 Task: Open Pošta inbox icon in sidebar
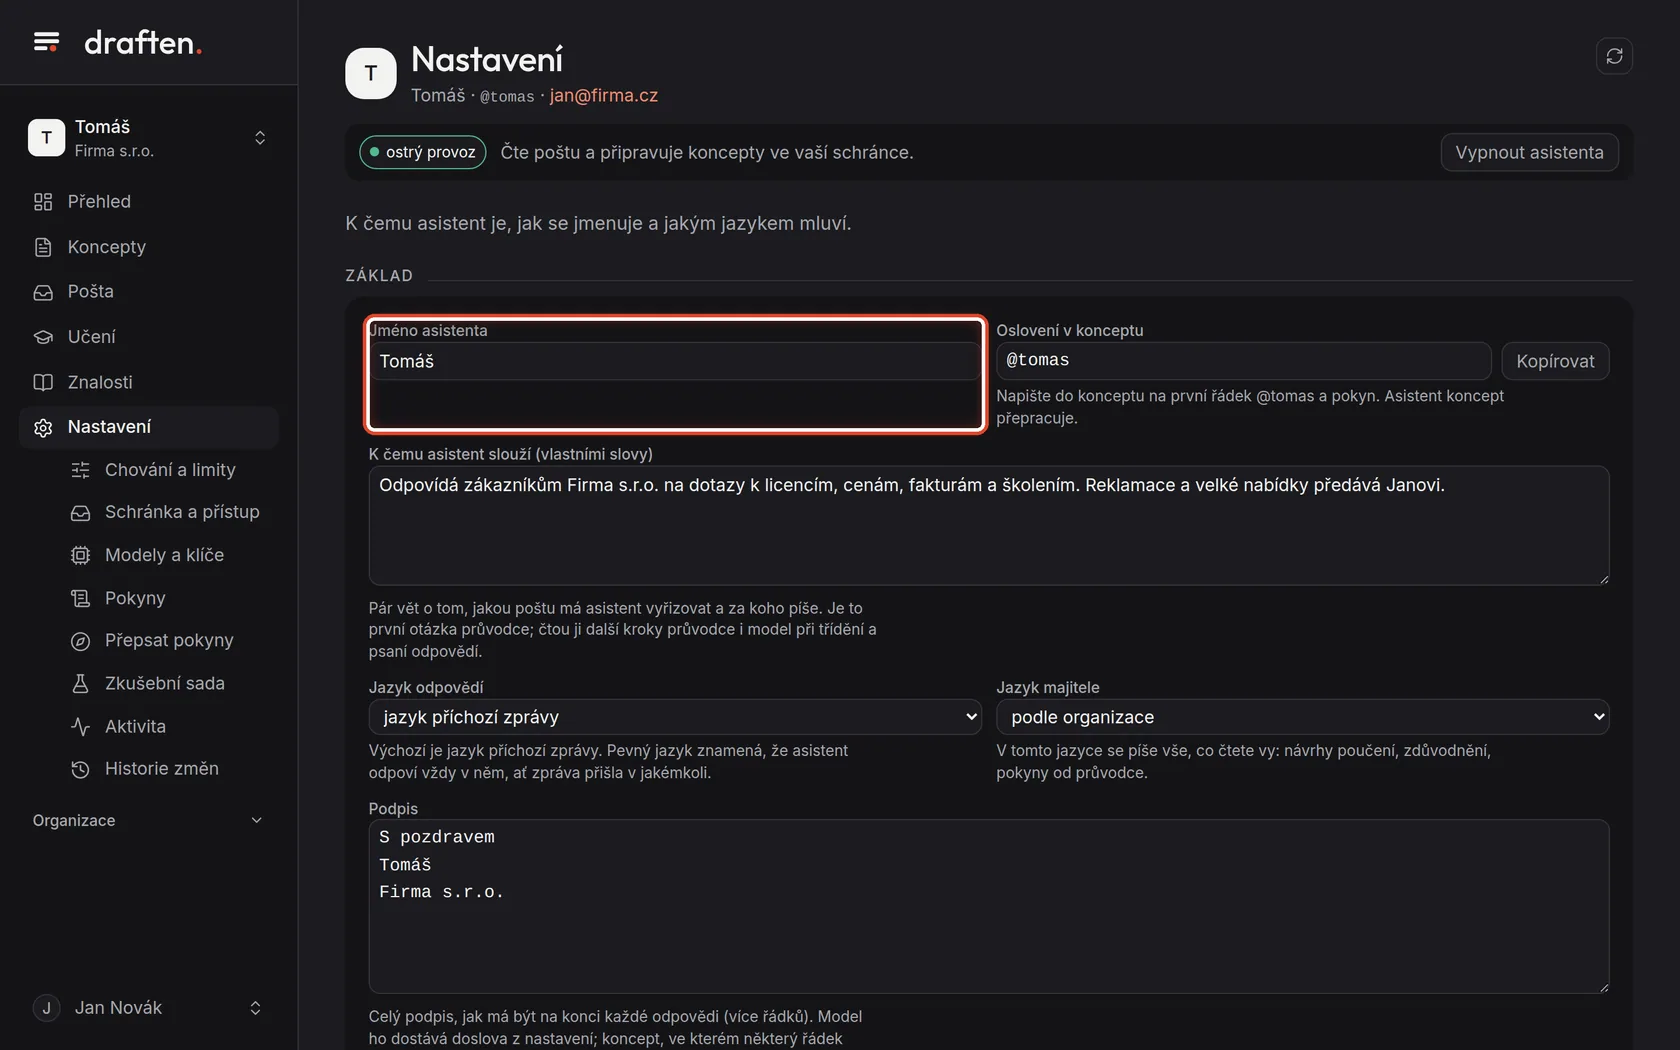[43, 292]
